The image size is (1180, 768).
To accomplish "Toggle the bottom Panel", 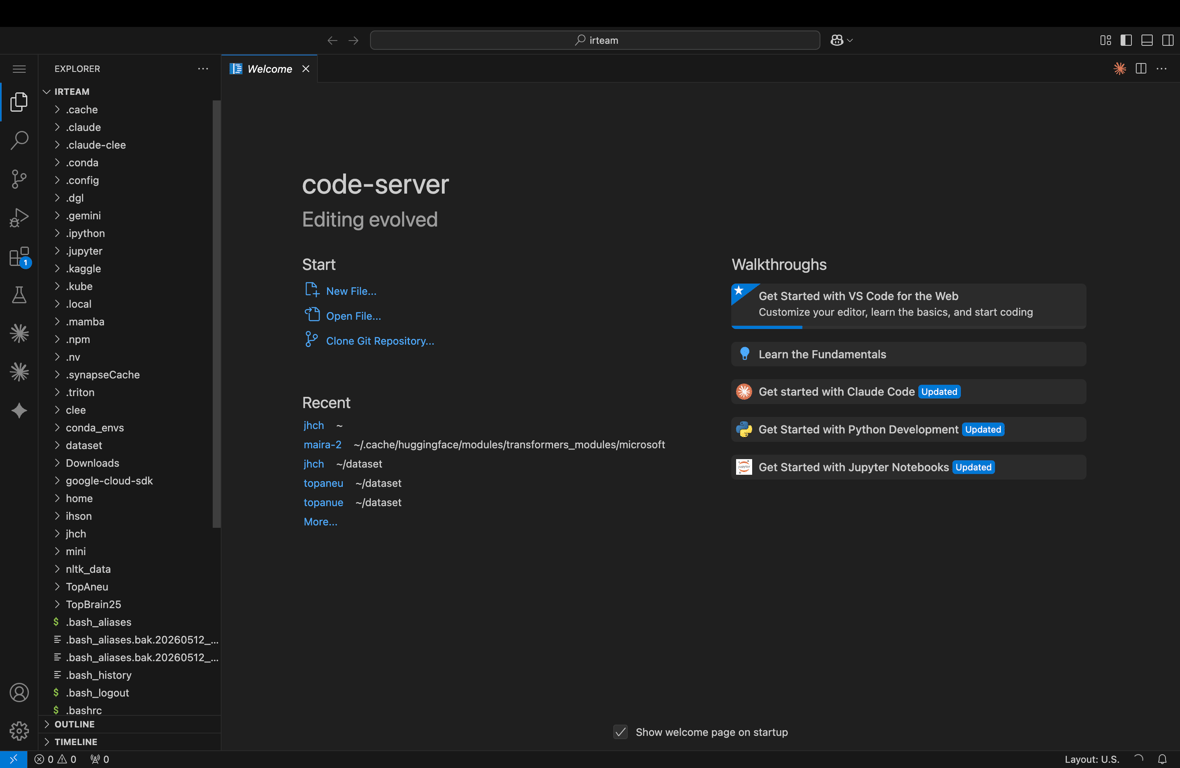I will tap(1147, 41).
